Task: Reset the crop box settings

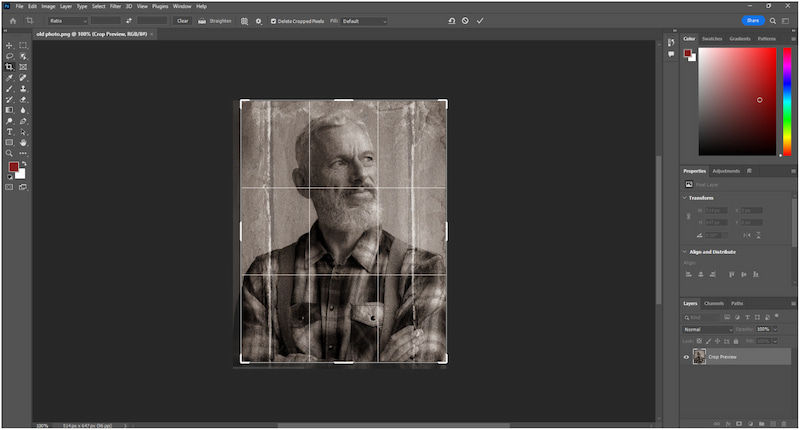Action: pos(451,20)
